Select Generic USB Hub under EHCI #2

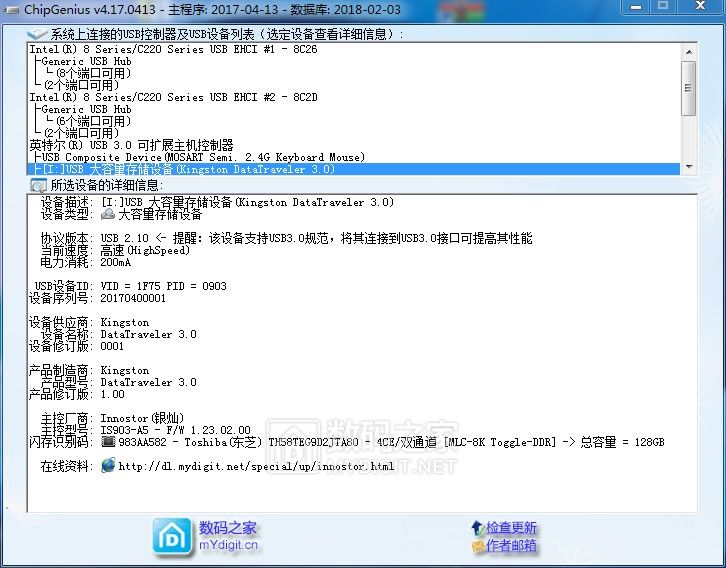[x=86, y=109]
